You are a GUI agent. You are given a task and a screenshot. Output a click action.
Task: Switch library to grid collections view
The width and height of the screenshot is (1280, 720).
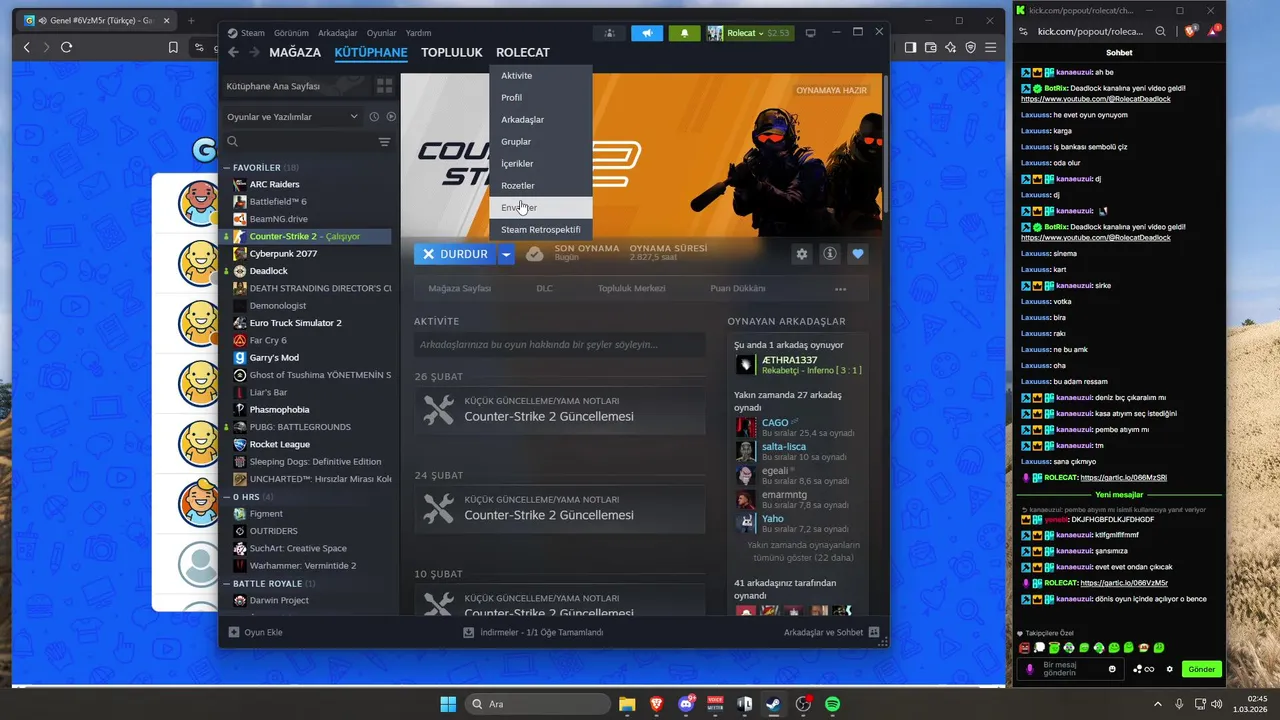coord(384,86)
